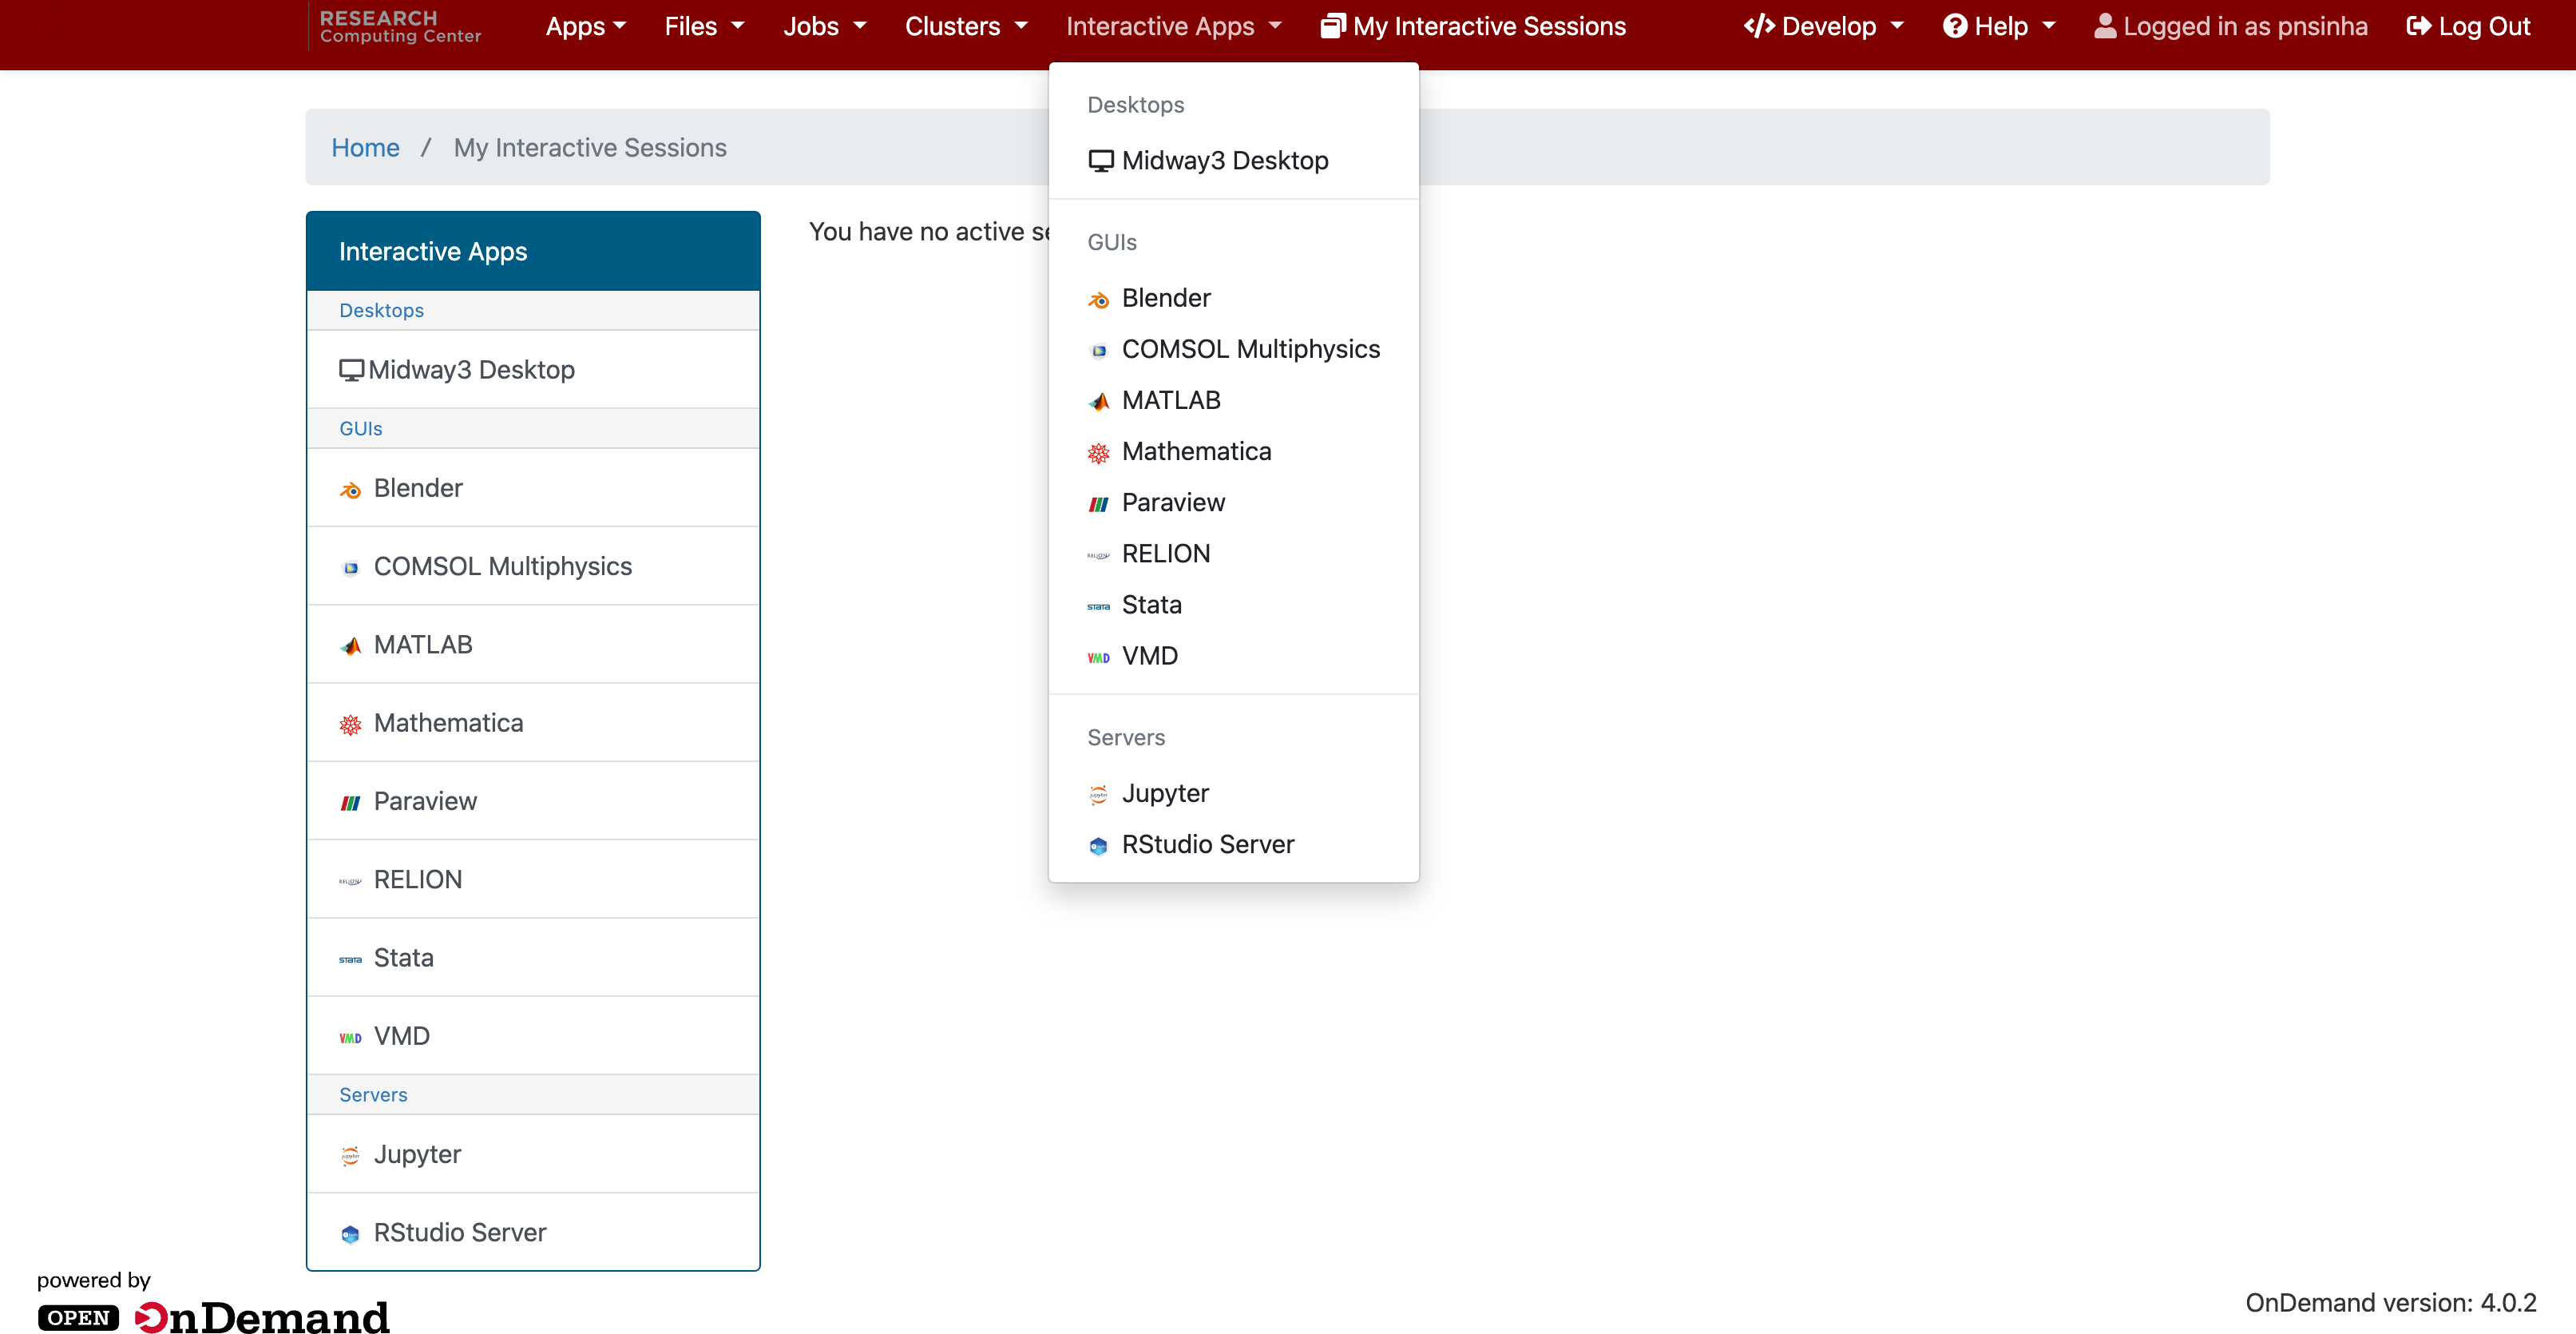Image resolution: width=2576 pixels, height=1334 pixels.
Task: Choose Midway3 Desktop in the dropdown menu
Action: pos(1224,160)
